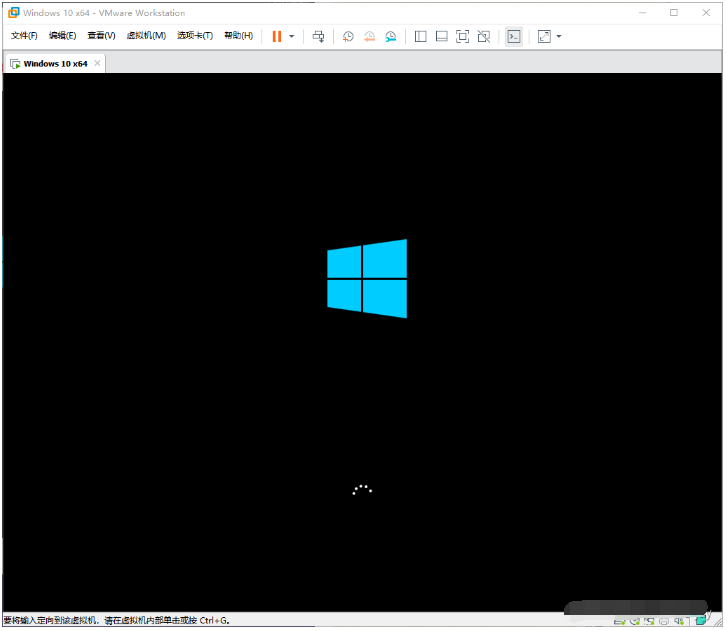Open the snapshot manager
This screenshot has height=631, width=727.
tap(390, 36)
